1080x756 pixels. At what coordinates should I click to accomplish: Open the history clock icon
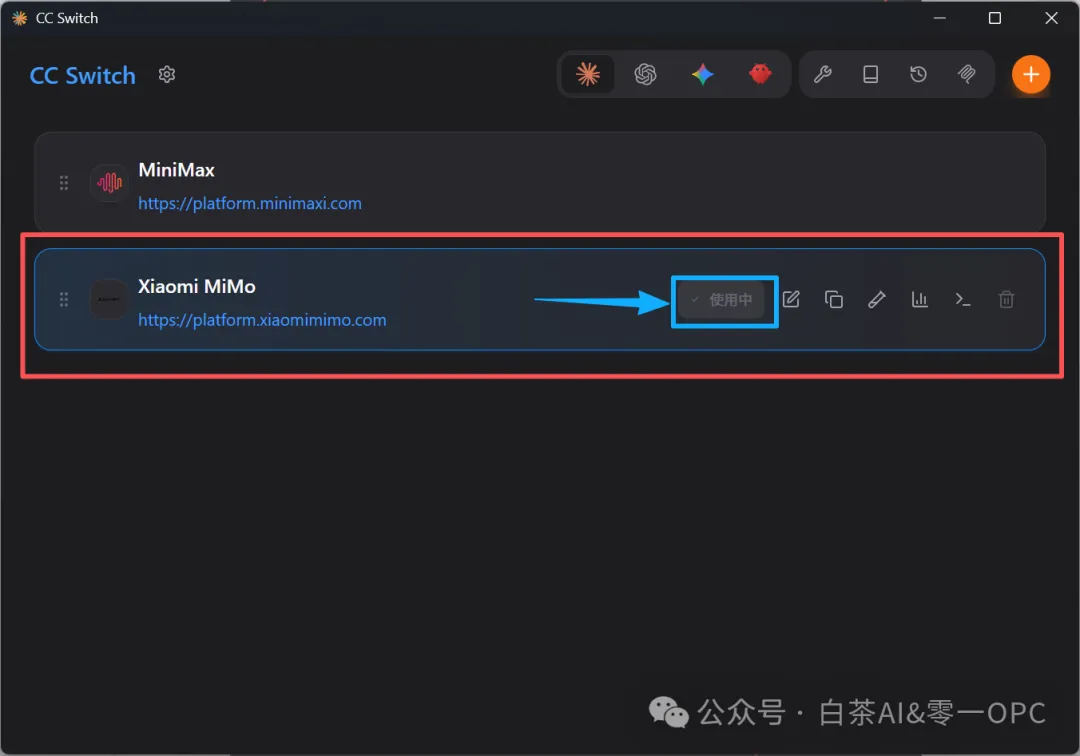pyautogui.click(x=918, y=74)
